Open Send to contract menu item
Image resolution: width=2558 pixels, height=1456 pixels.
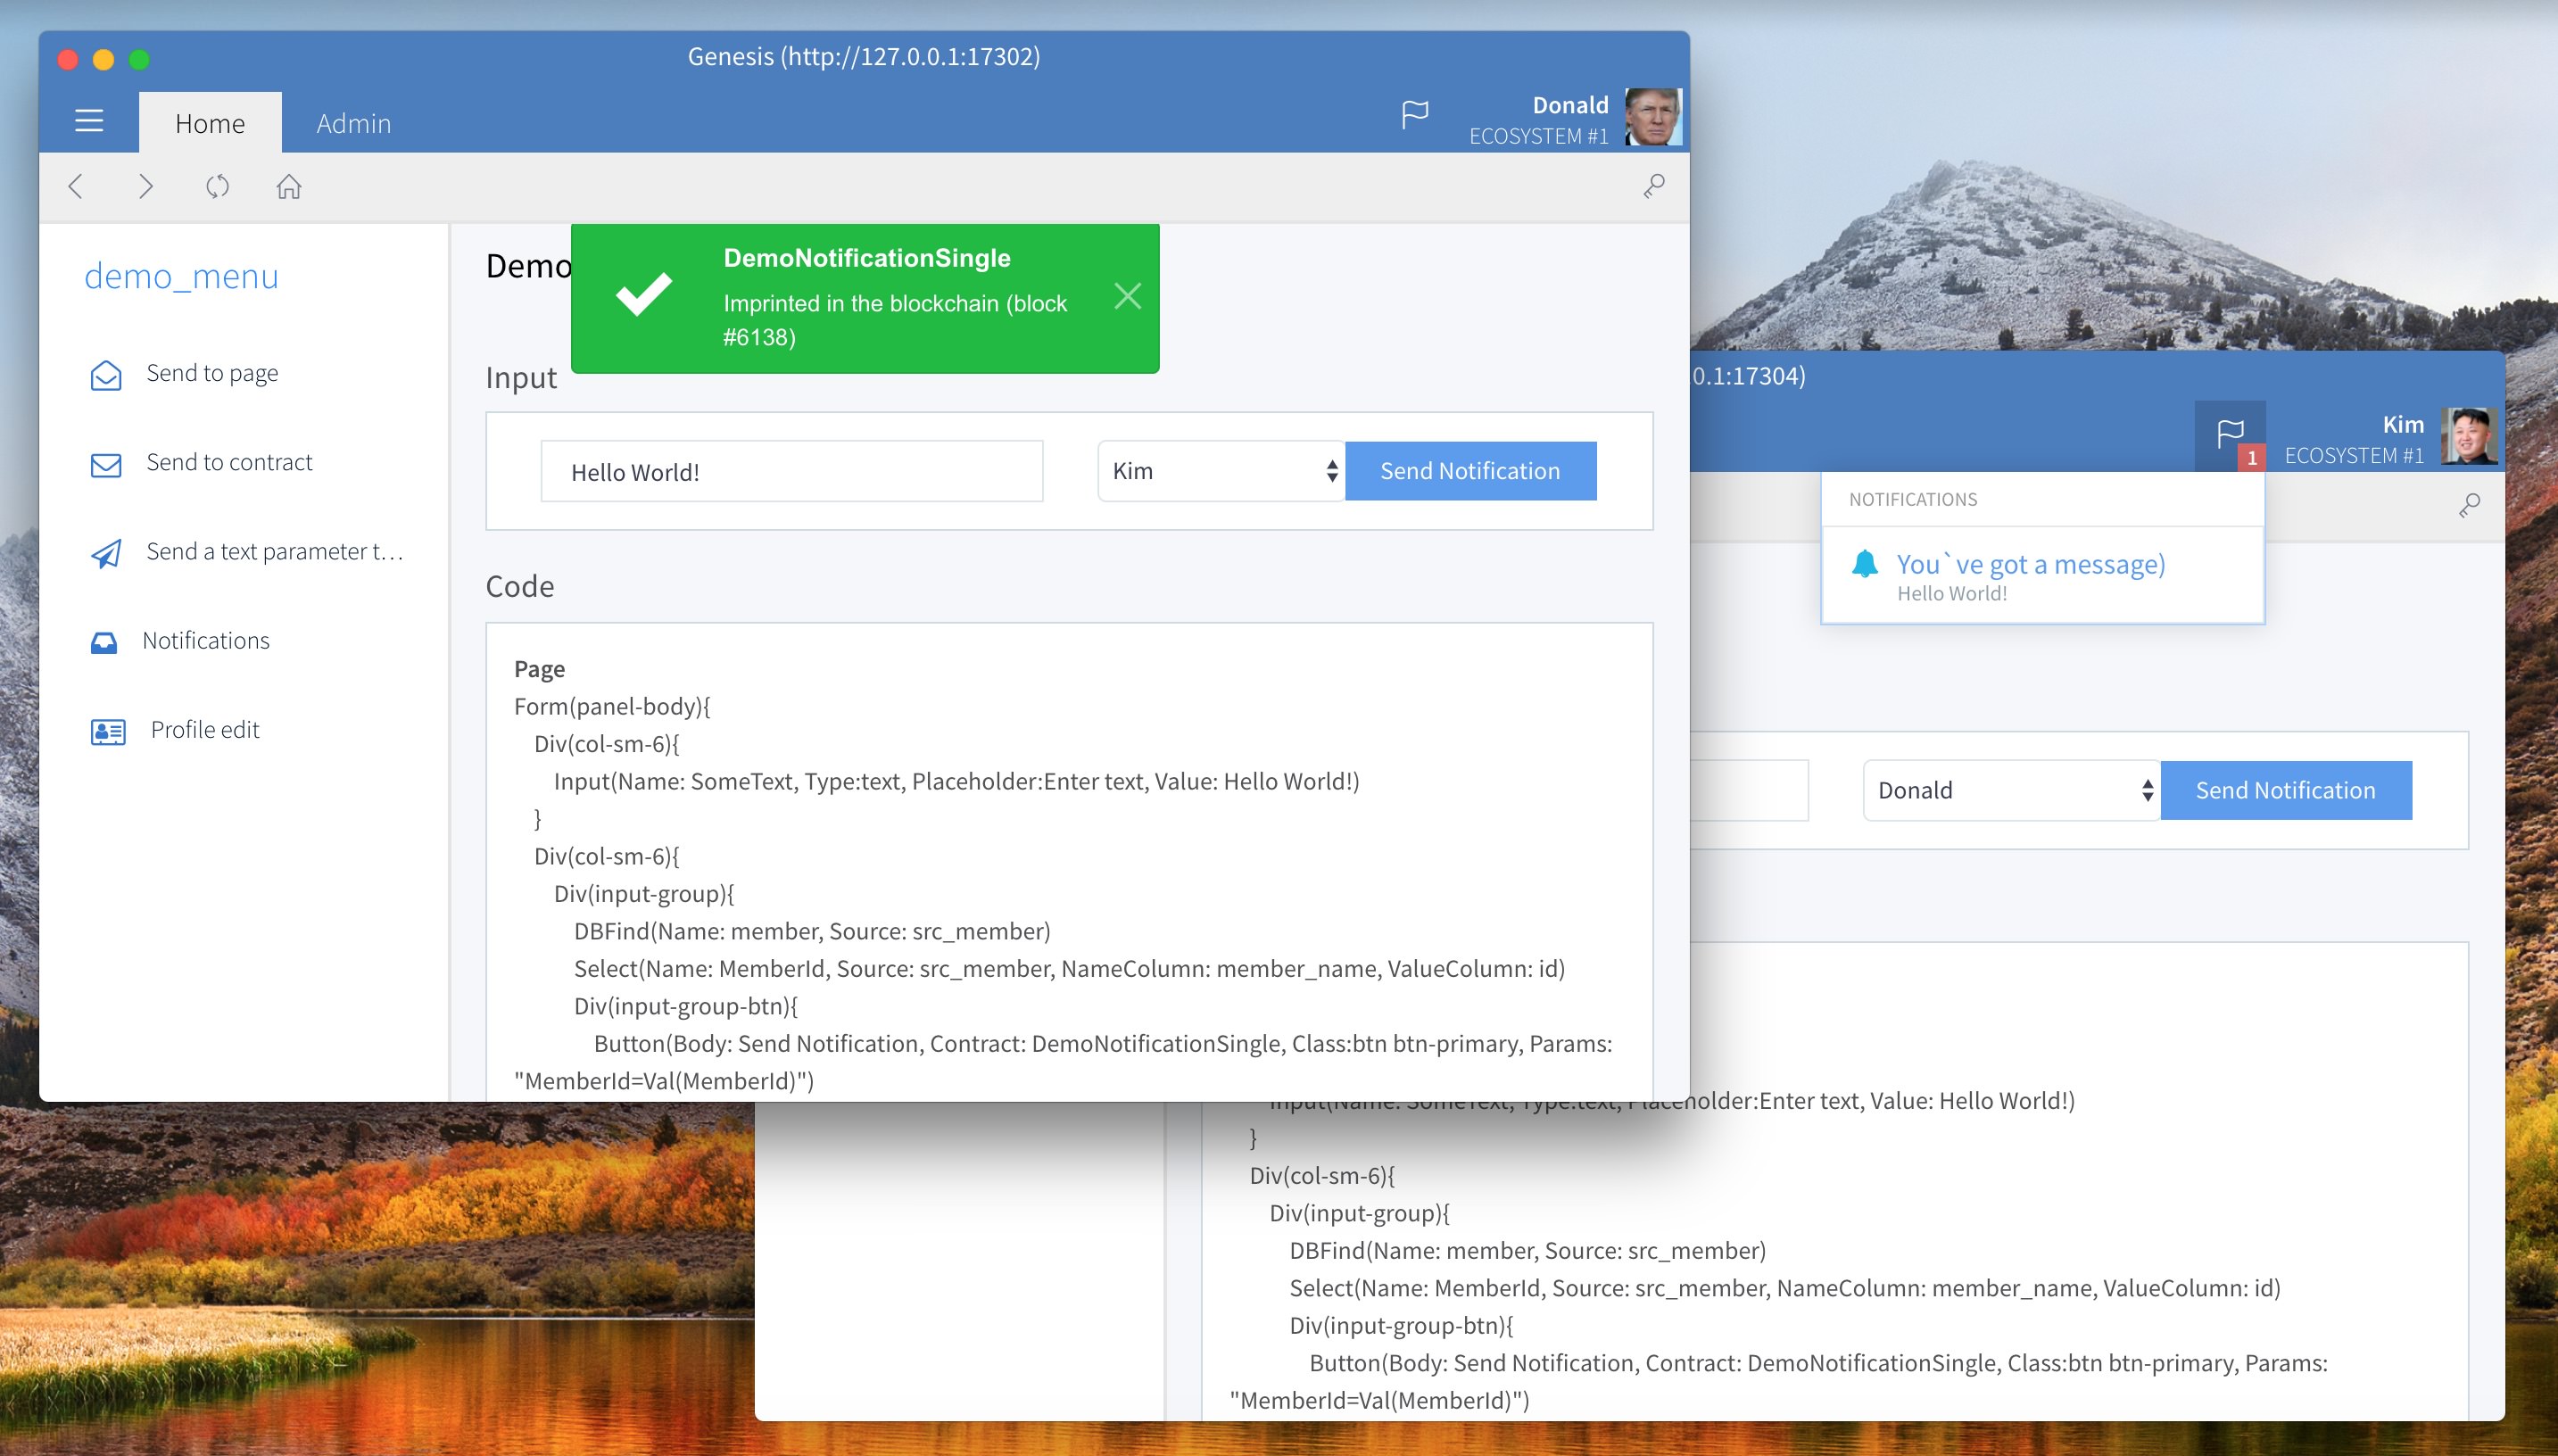click(229, 462)
